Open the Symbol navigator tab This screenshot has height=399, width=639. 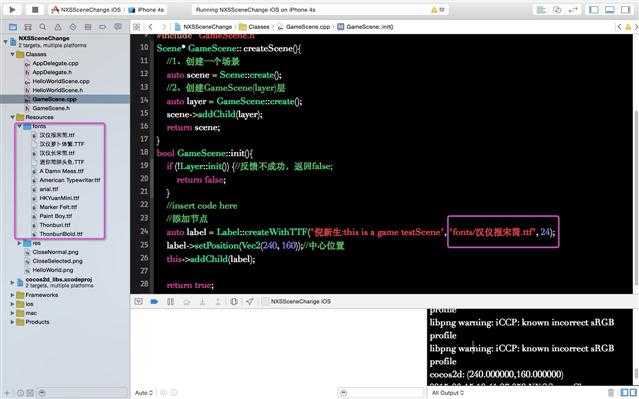point(28,27)
